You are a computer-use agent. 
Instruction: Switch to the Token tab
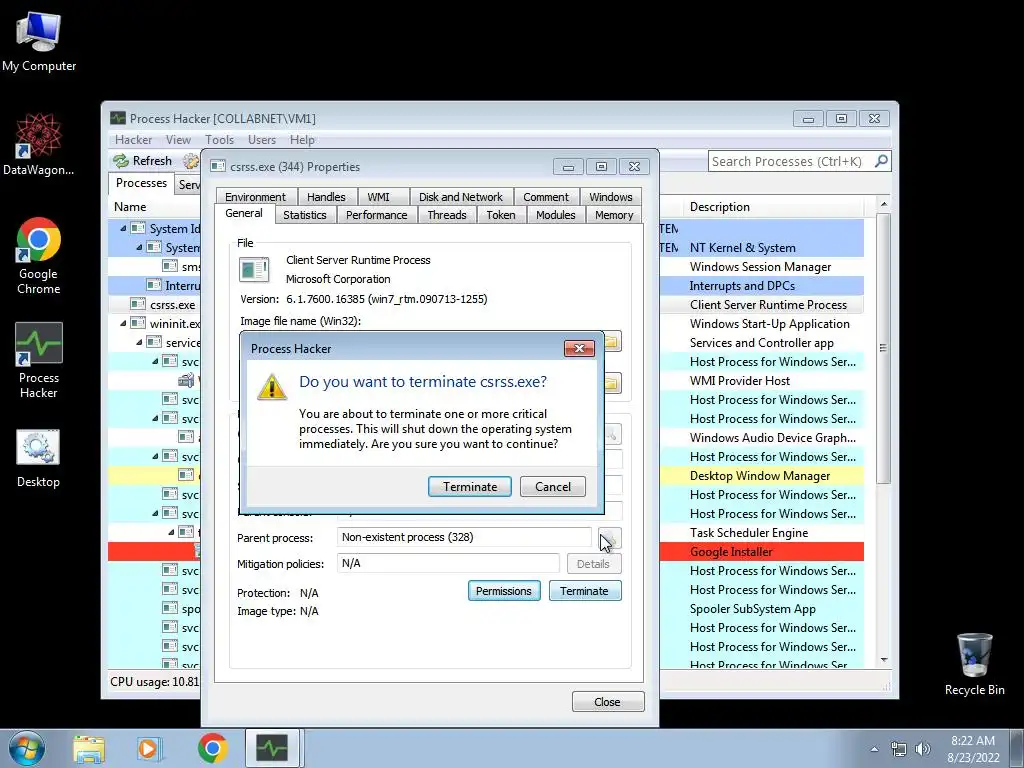click(x=501, y=215)
